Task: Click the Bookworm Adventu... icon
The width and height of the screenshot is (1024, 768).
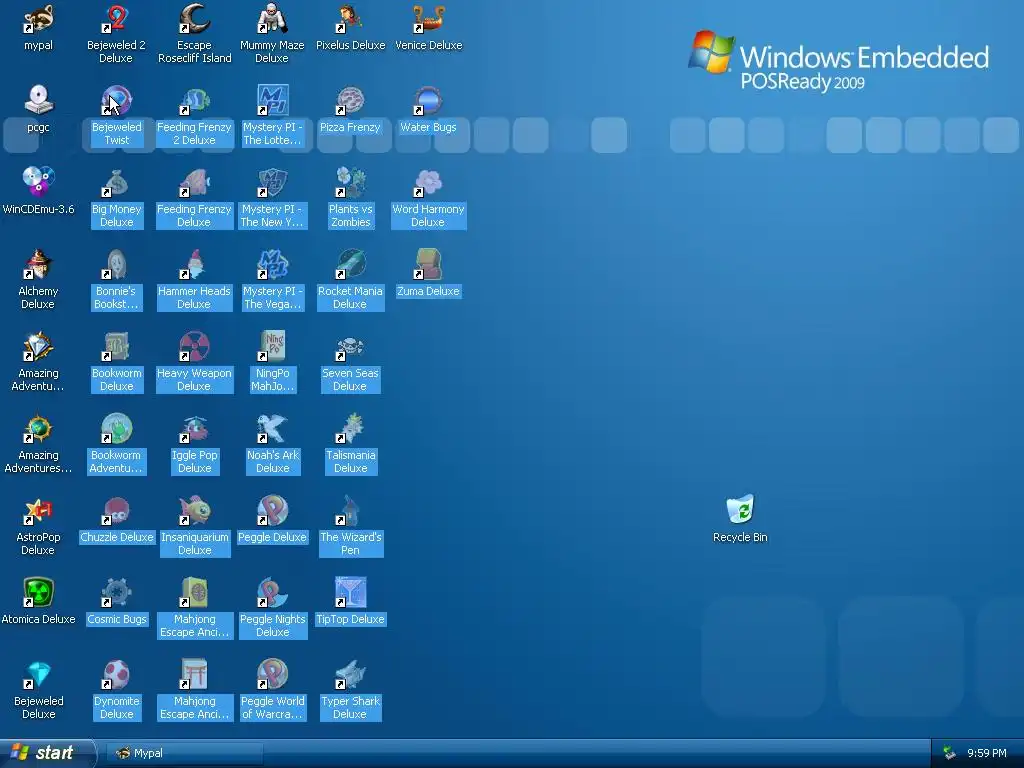Action: pos(116,428)
